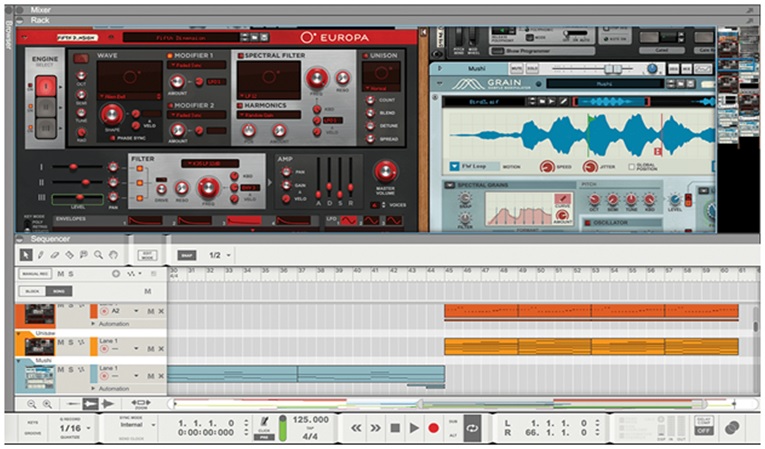Click the Europa Filter Freq knob
The image size is (765, 449).
208,187
